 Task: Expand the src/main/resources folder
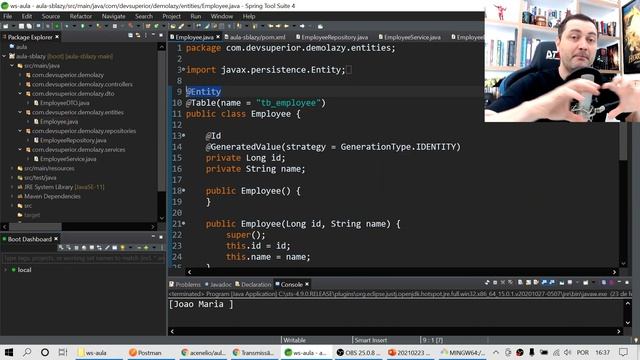point(12,168)
